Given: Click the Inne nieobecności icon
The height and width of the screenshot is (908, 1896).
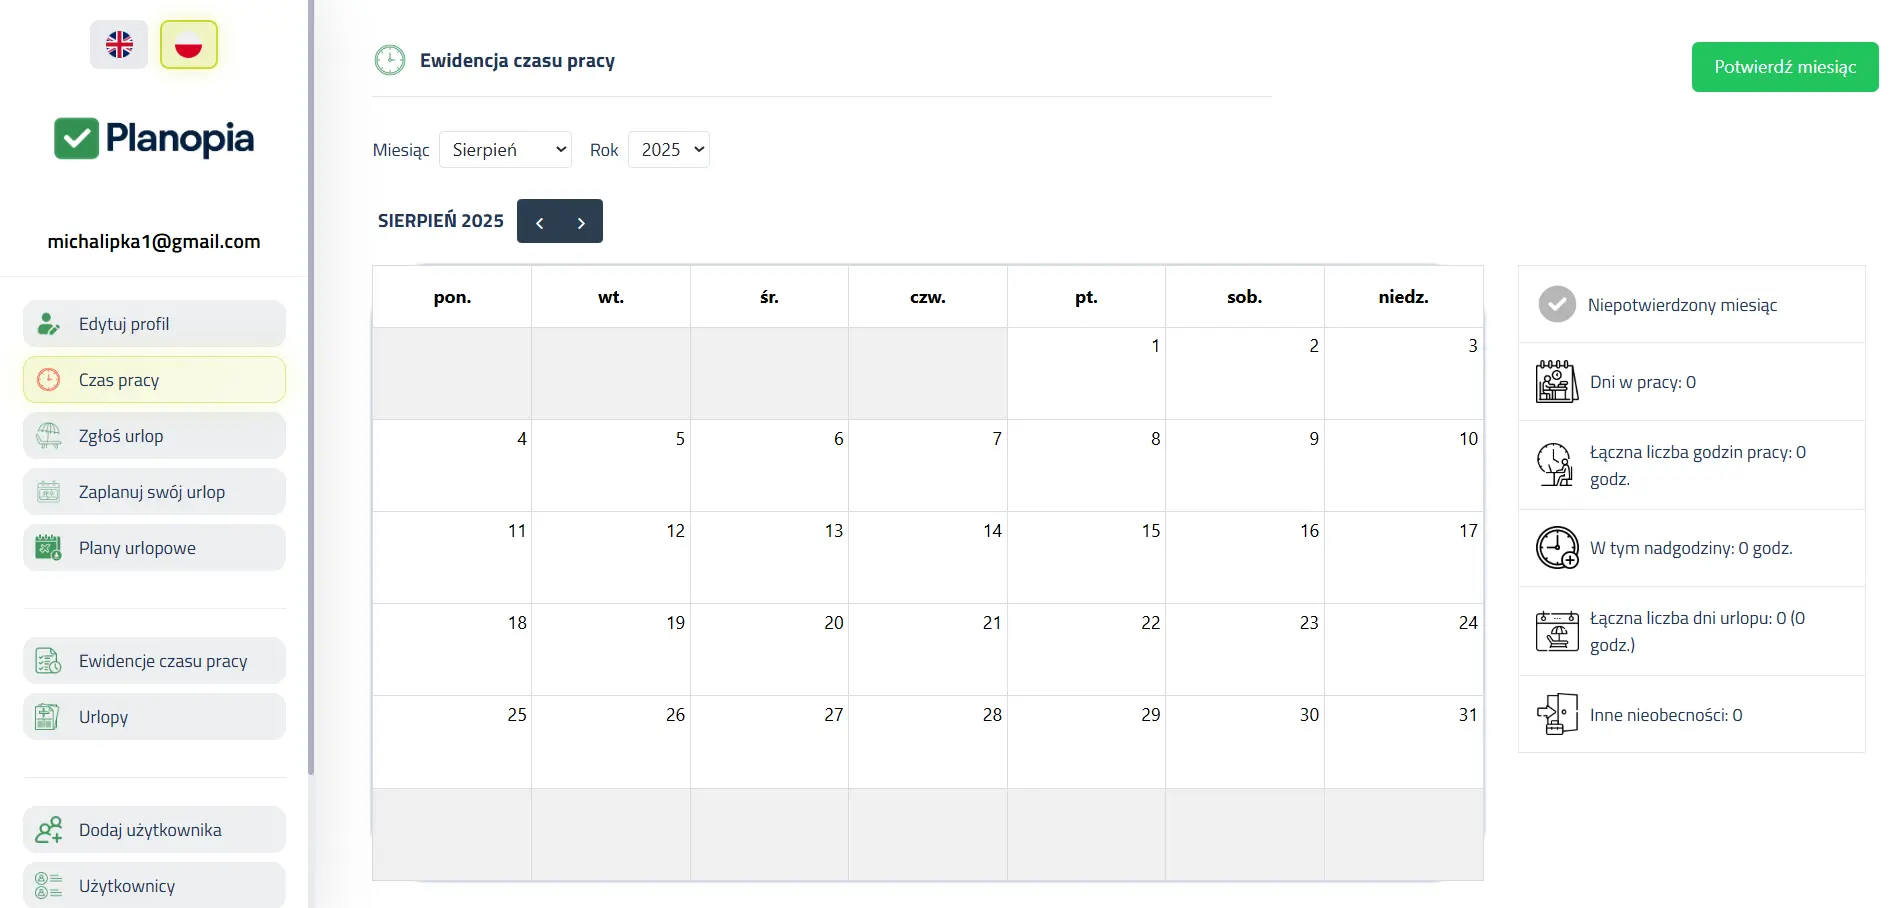Looking at the screenshot, I should 1556,715.
